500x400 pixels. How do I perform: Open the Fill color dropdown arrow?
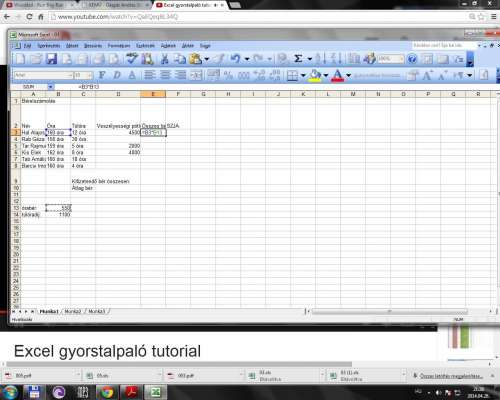(x=326, y=76)
